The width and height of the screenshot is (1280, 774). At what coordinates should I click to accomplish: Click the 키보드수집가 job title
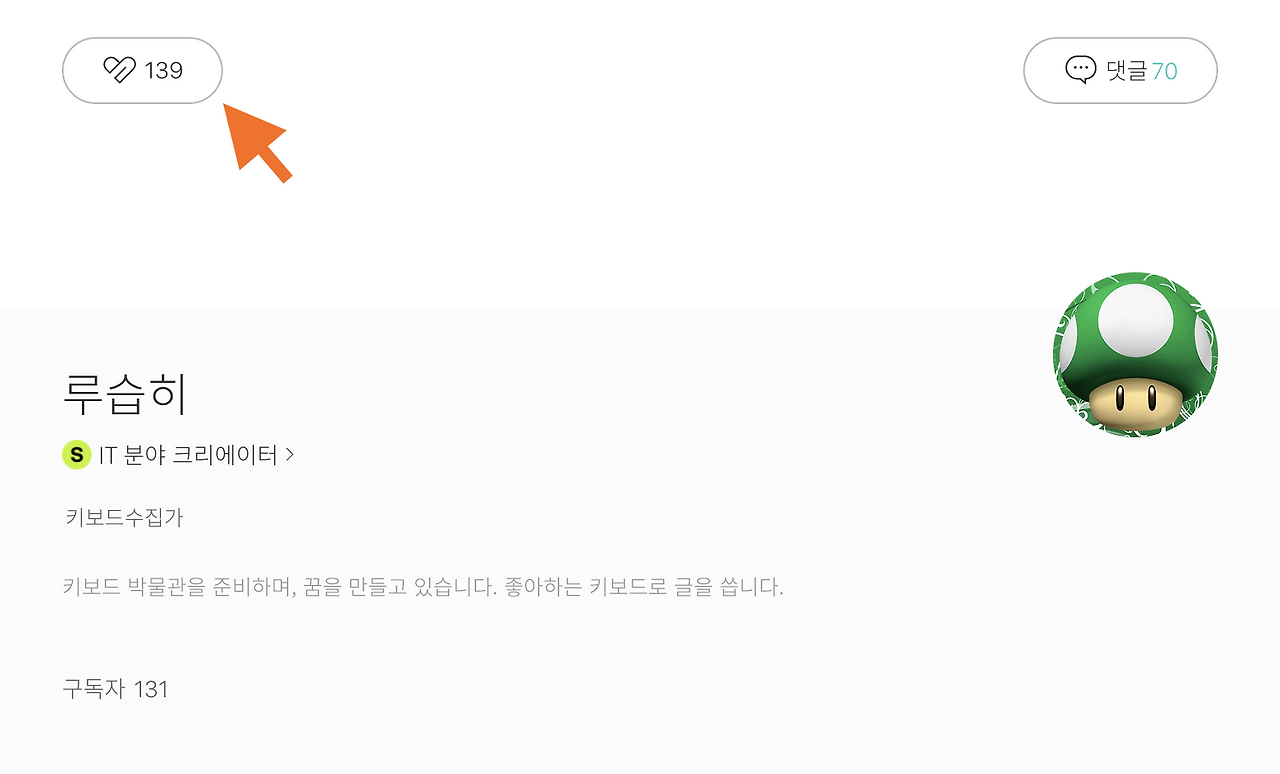[x=124, y=518]
